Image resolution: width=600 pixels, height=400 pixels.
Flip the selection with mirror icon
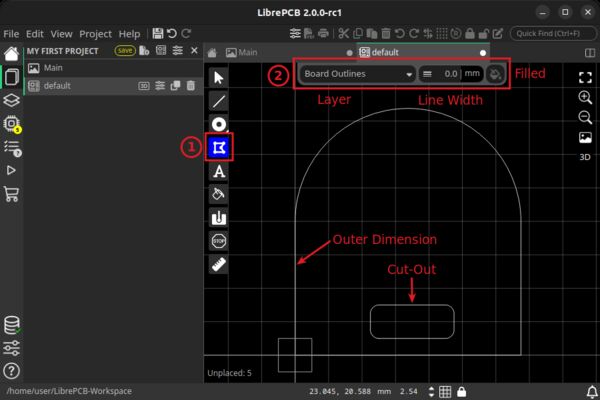pyautogui.click(x=428, y=34)
